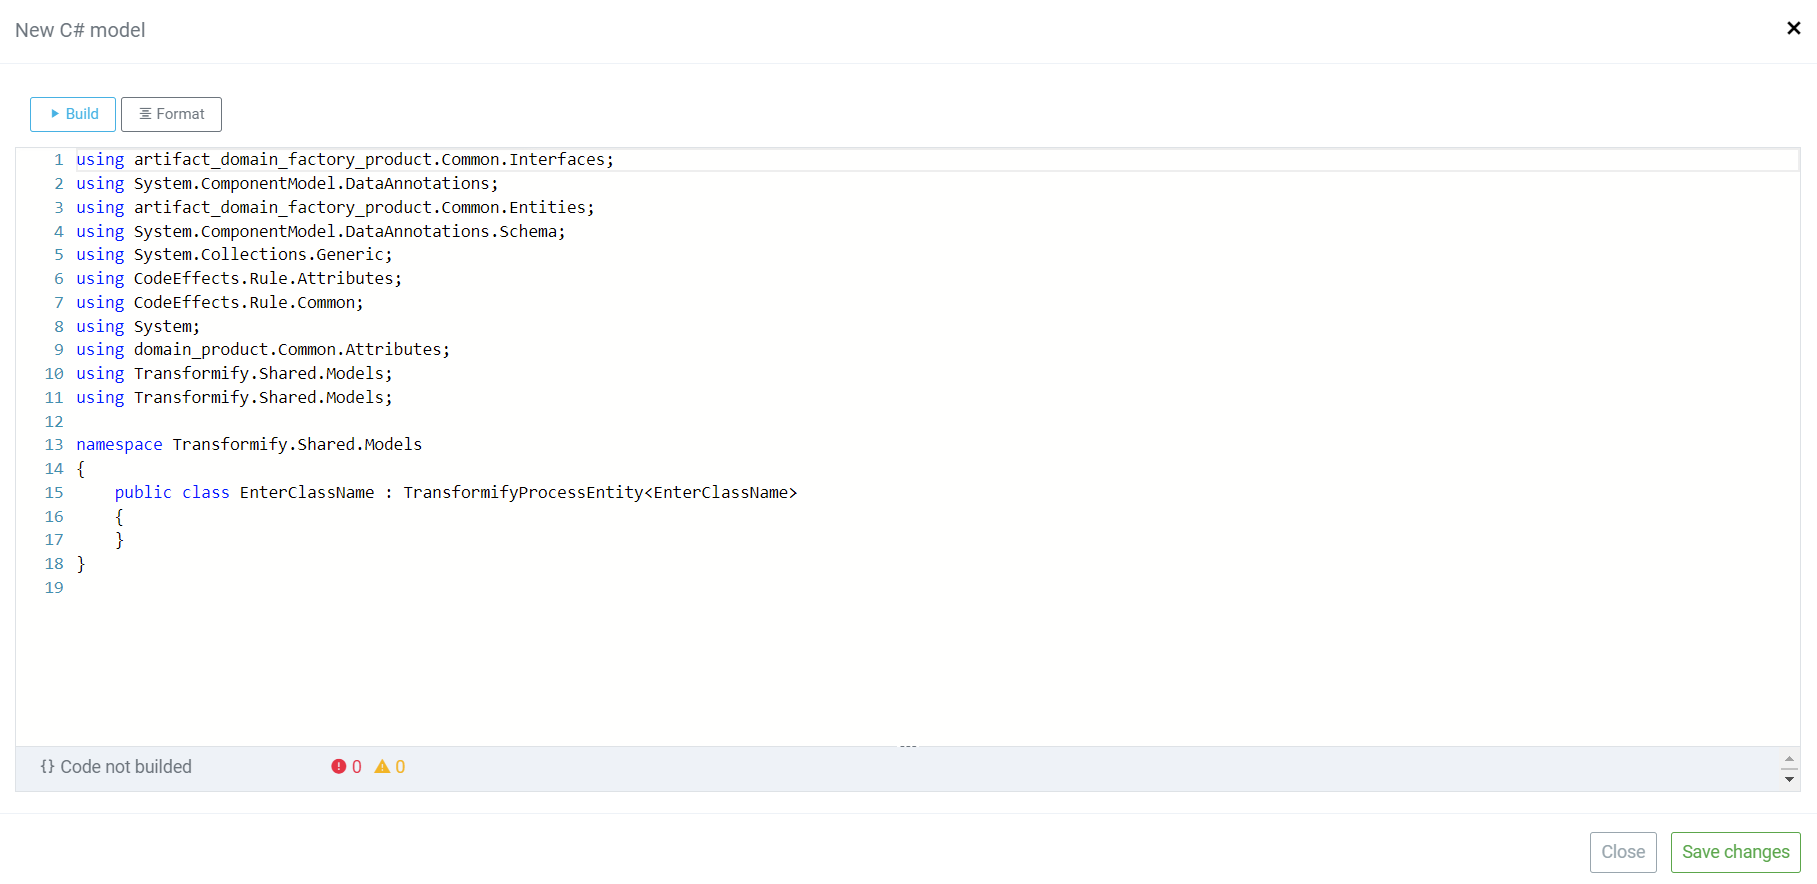The image size is (1817, 884).
Task: Click the up arrow in the status panel
Action: pyautogui.click(x=1789, y=760)
